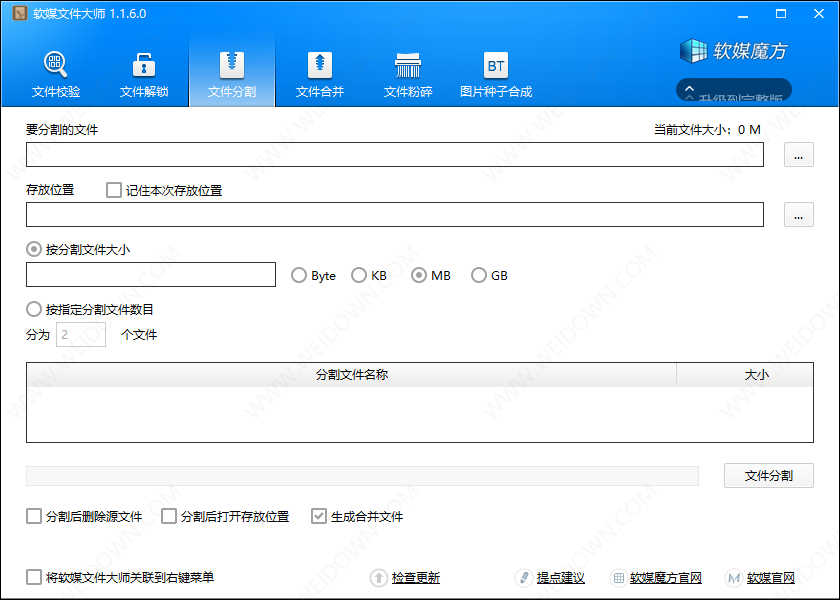Image resolution: width=840 pixels, height=600 pixels.
Task: Choose the KB unit
Action: pyautogui.click(x=358, y=275)
